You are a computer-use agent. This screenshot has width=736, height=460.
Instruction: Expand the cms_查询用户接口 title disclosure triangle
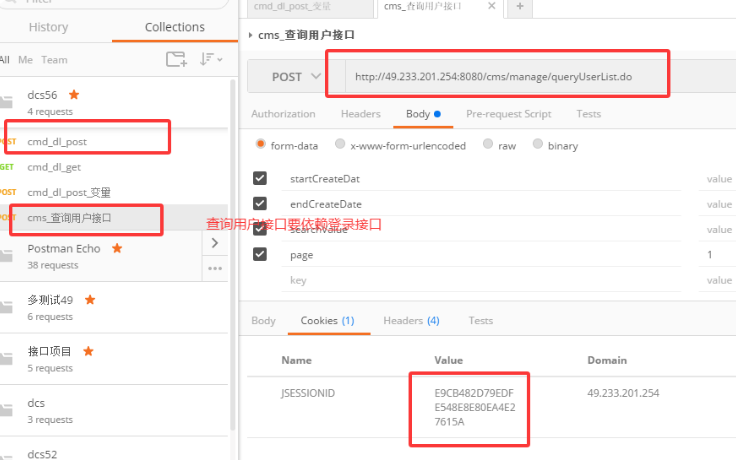(250, 35)
